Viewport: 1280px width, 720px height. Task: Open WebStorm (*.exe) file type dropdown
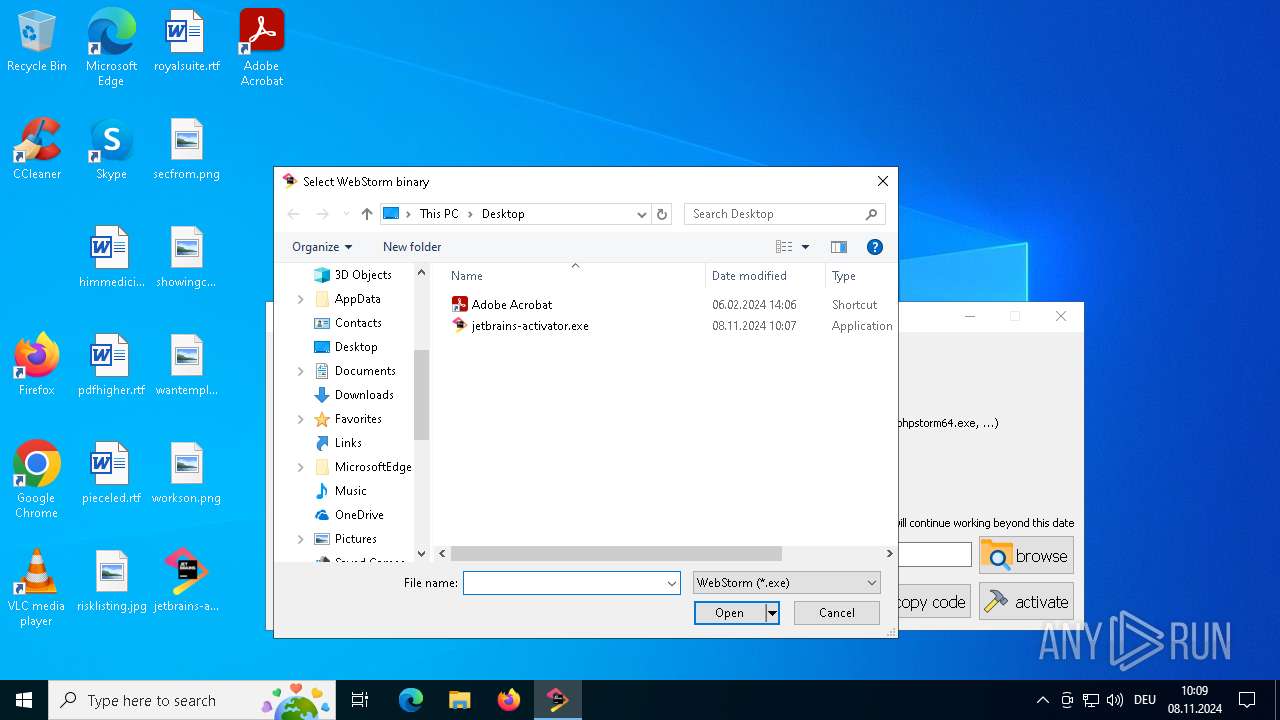(786, 583)
